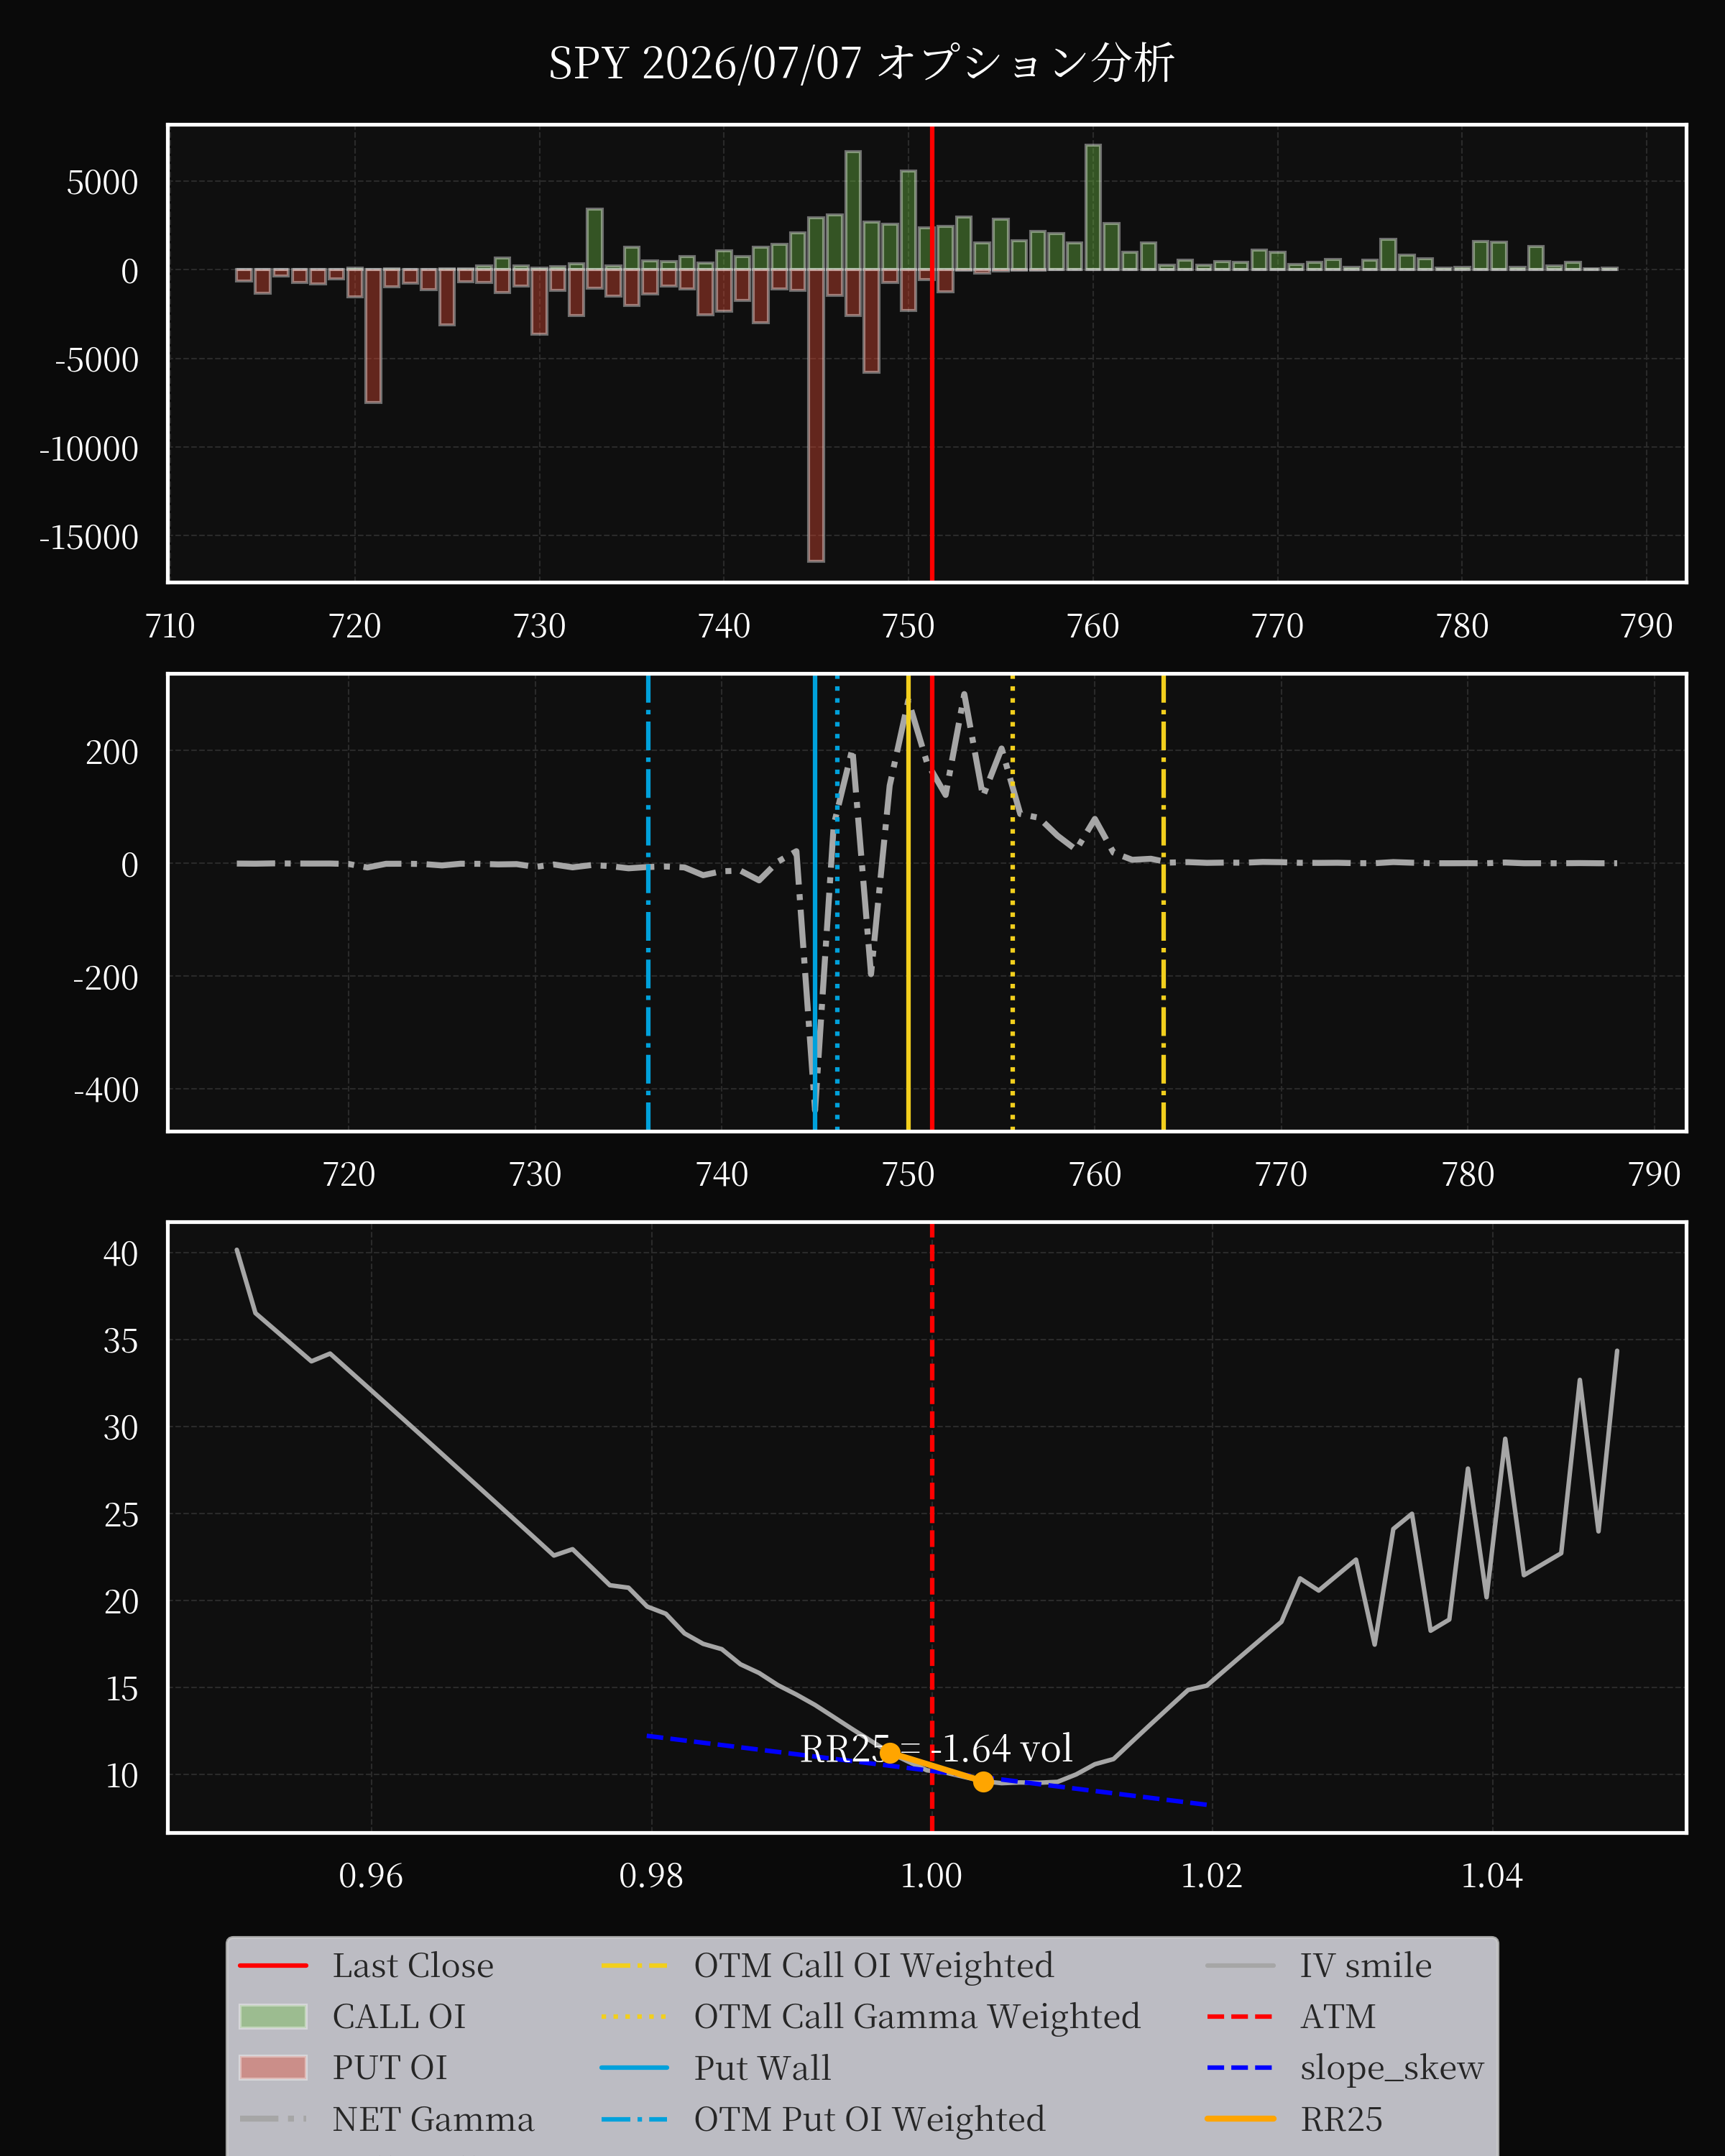
Task: Click OTM Call Gamma Weighted legend label
Action: pyautogui.click(x=917, y=2016)
